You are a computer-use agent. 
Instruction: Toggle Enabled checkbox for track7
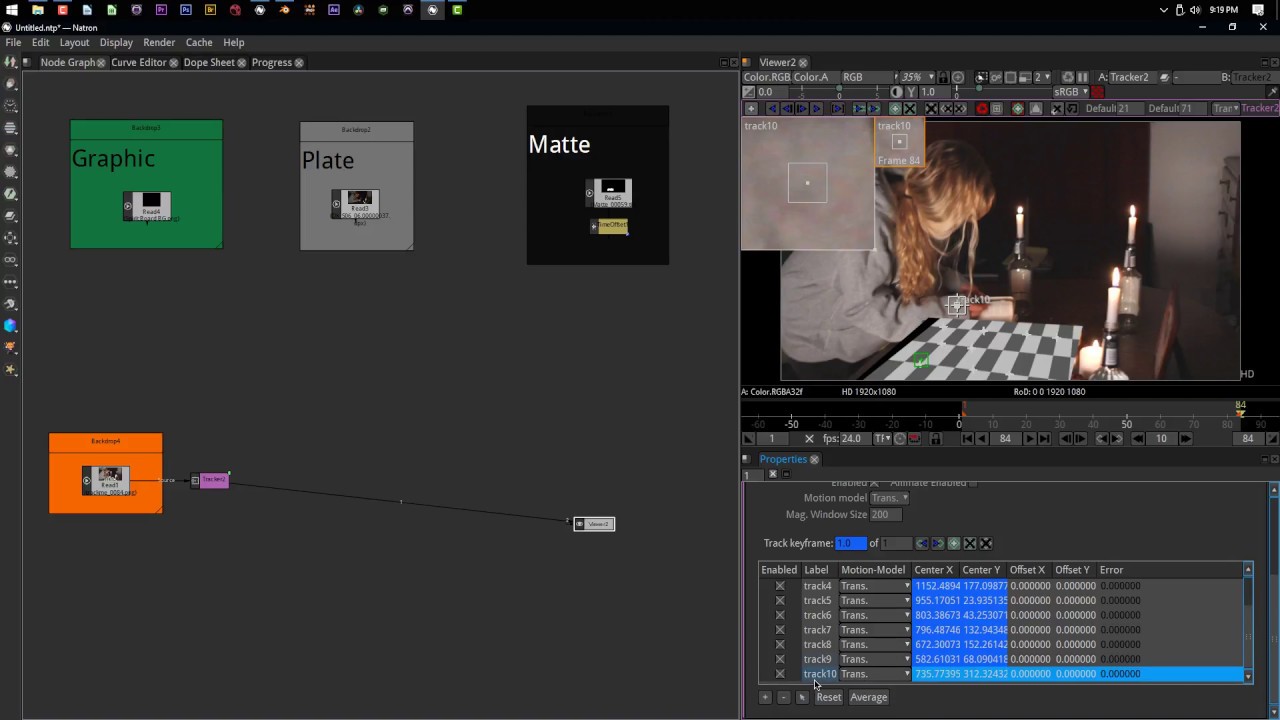coord(780,630)
